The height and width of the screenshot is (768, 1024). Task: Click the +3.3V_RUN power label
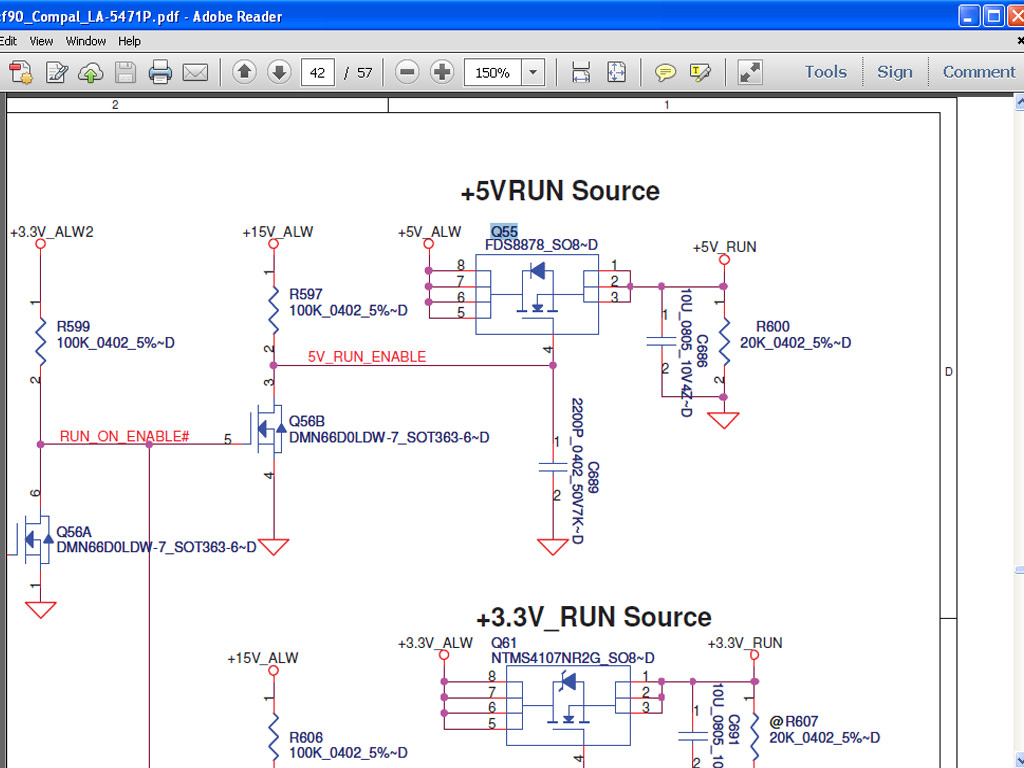pos(745,643)
